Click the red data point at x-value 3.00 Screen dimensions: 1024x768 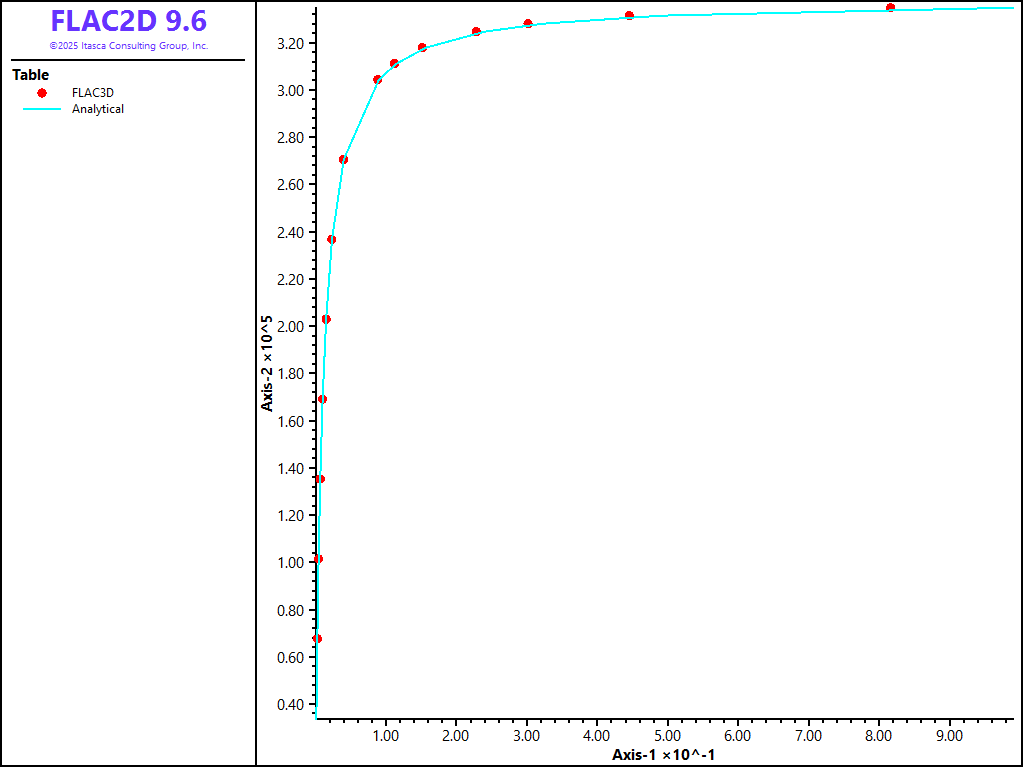point(528,23)
